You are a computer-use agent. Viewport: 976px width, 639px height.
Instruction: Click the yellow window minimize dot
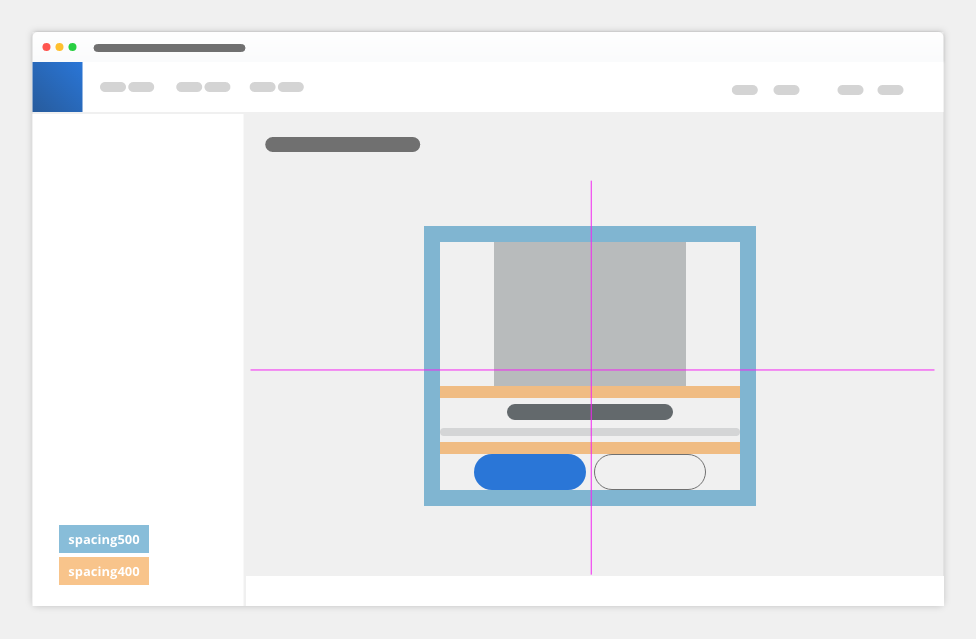click(59, 47)
